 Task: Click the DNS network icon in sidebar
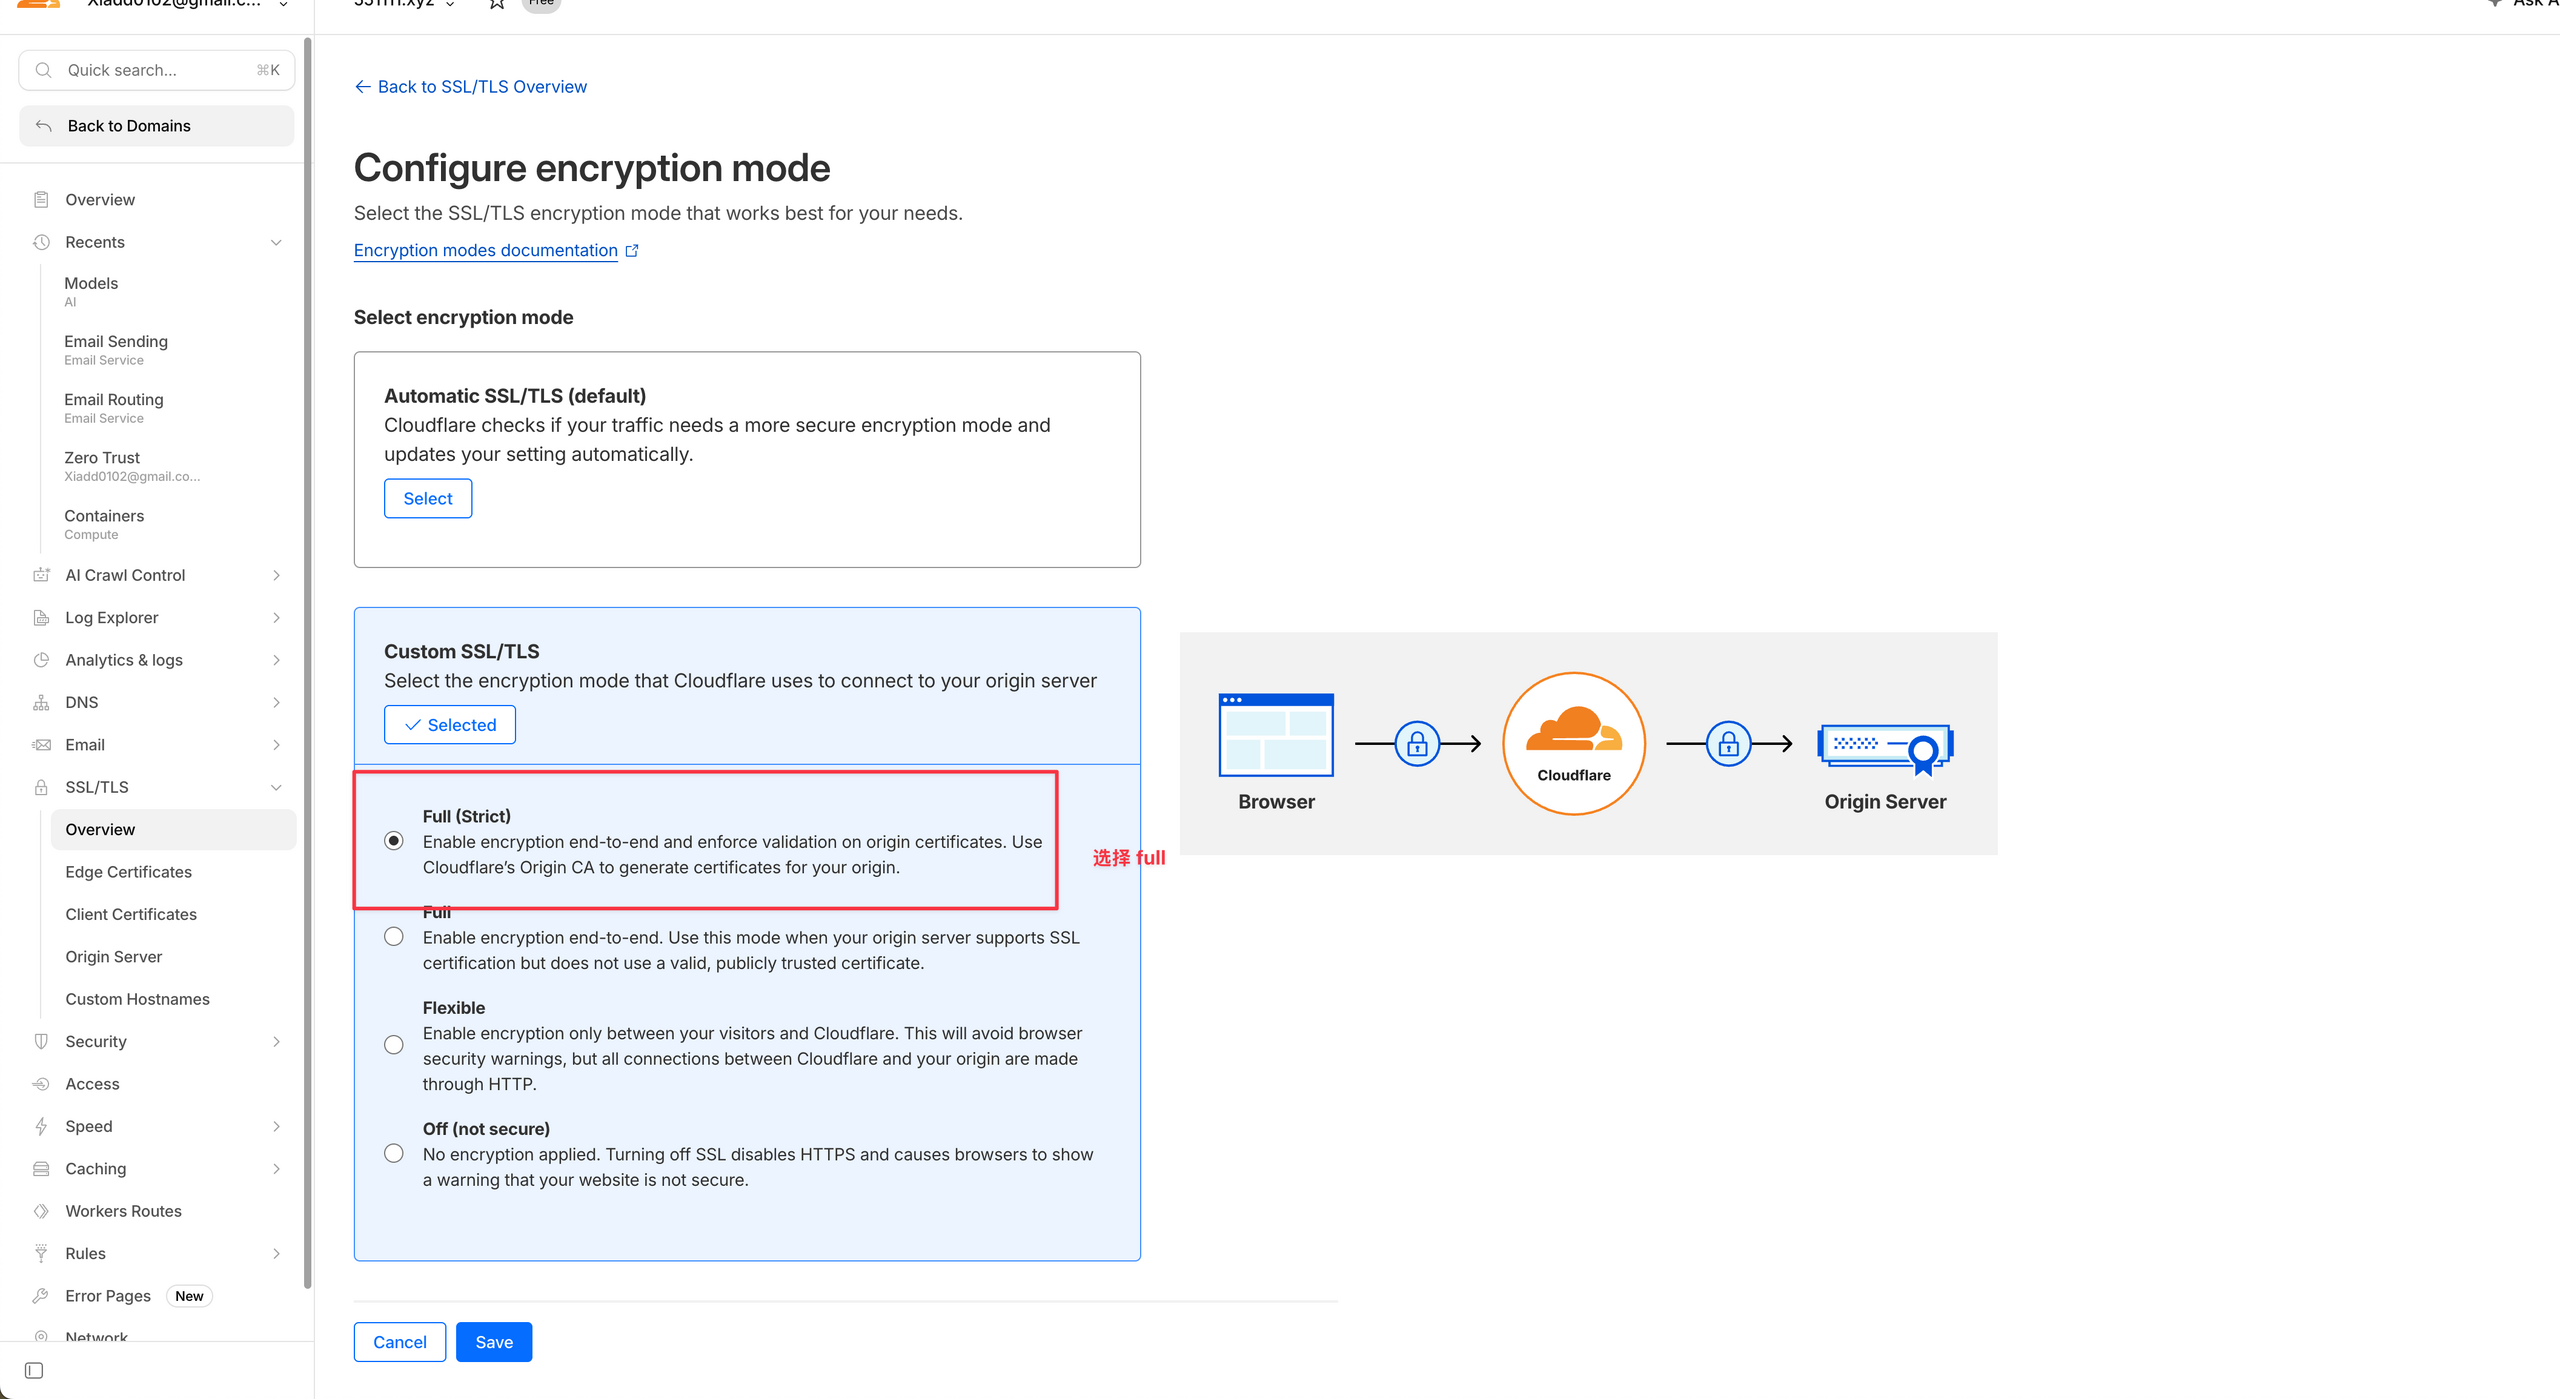click(x=41, y=702)
